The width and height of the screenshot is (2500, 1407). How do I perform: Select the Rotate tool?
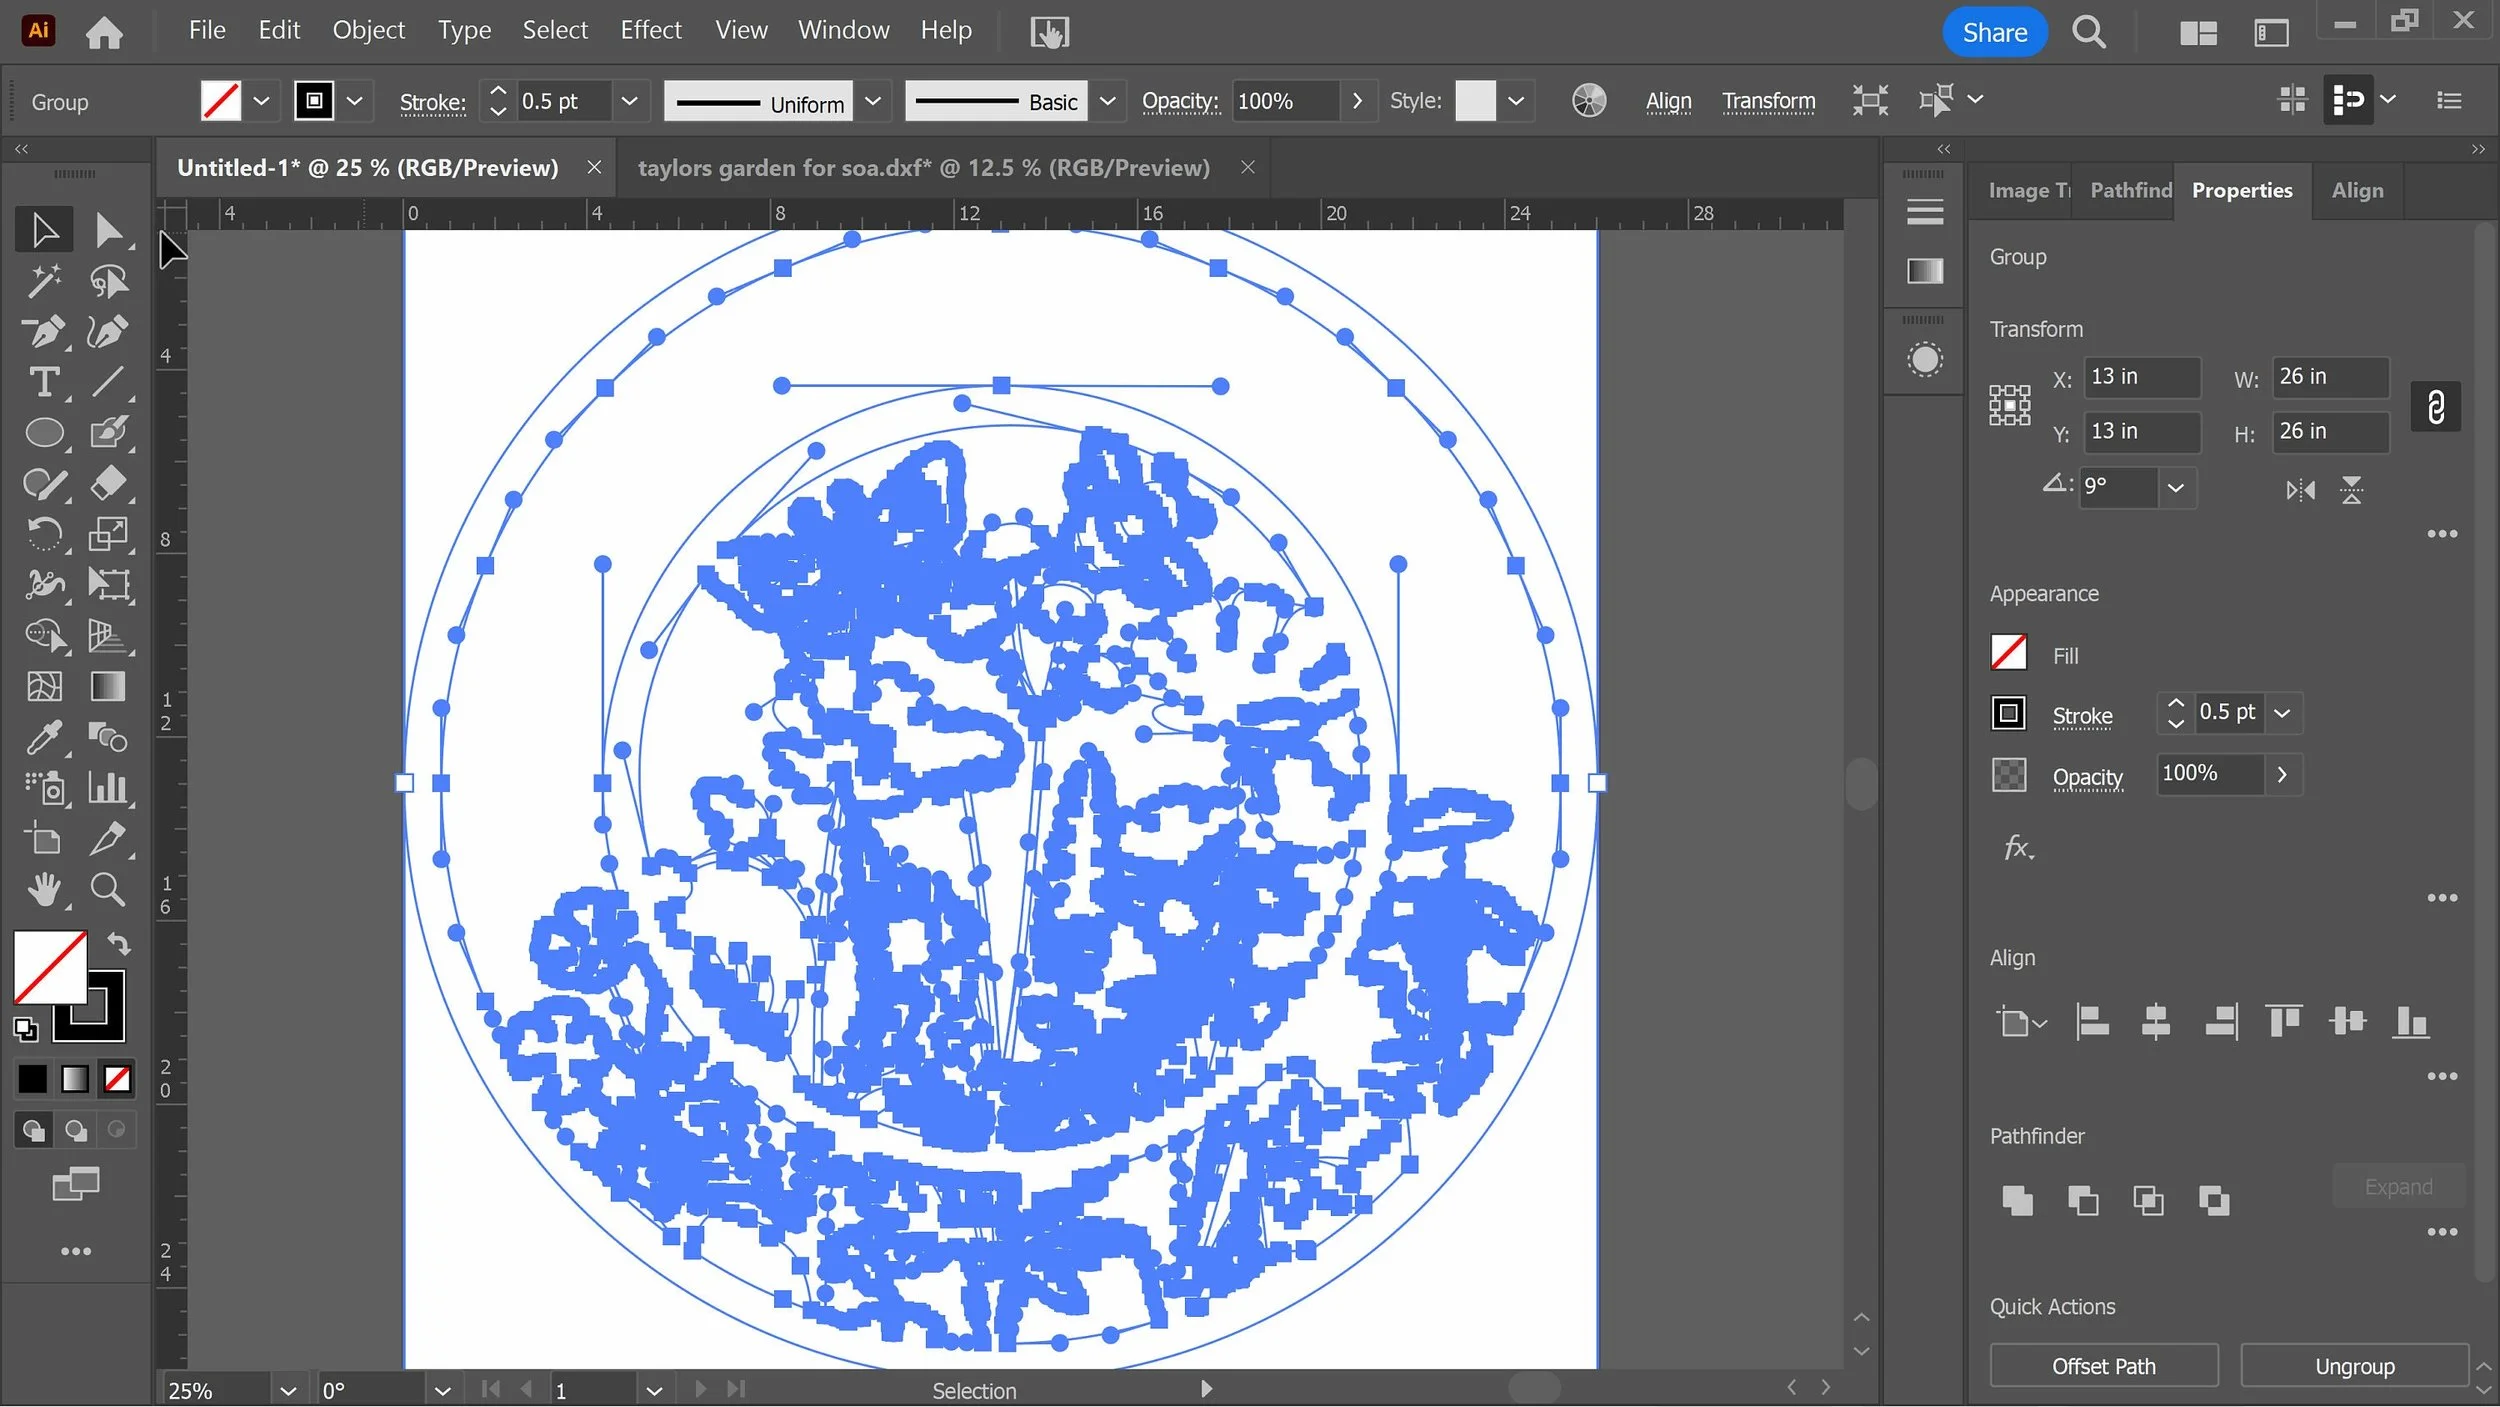point(44,534)
